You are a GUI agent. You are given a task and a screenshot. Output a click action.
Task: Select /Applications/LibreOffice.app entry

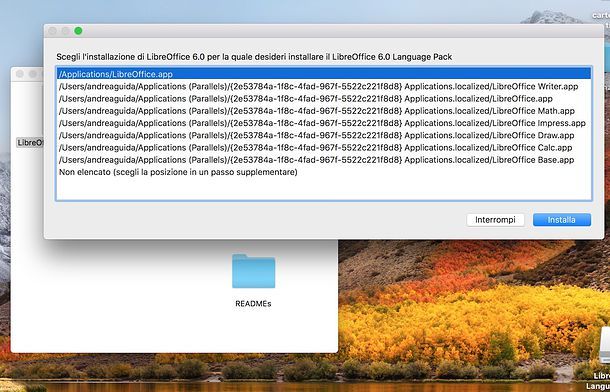tap(324, 74)
